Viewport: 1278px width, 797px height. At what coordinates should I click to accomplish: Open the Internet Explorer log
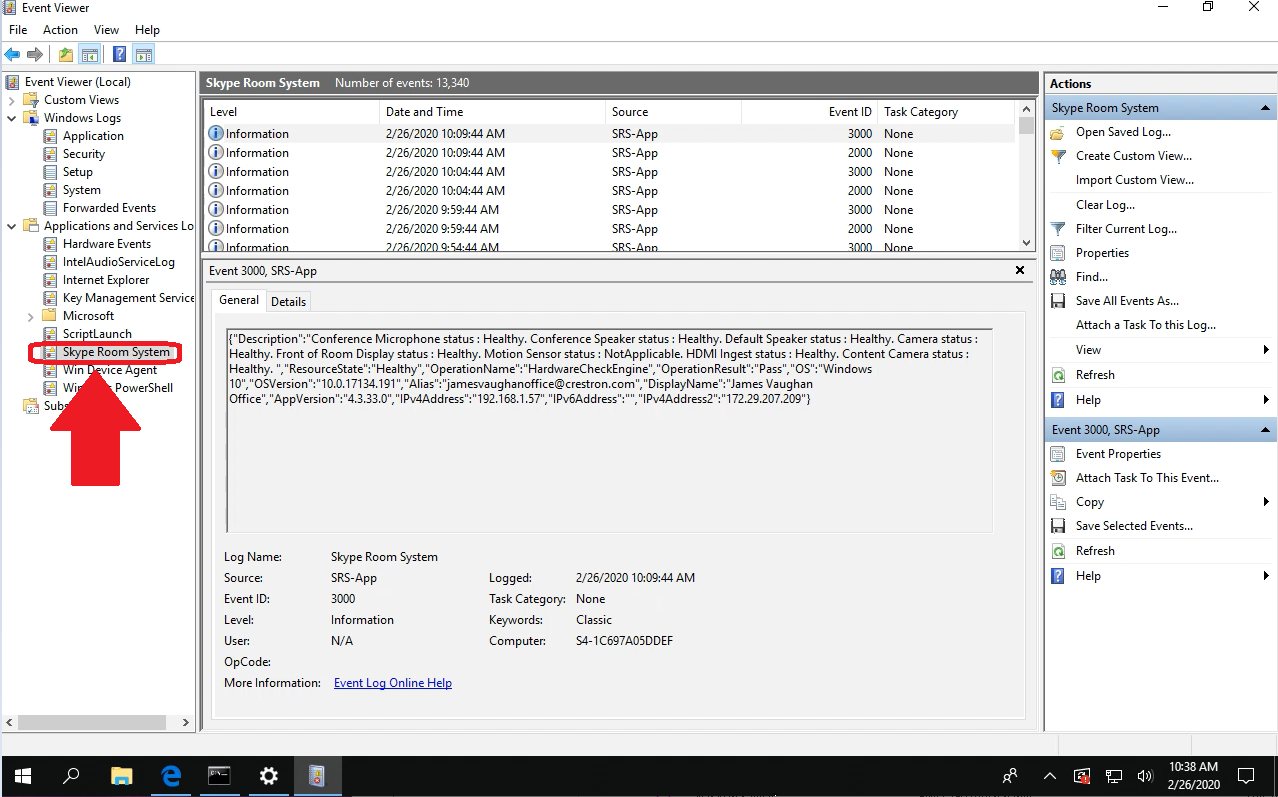click(x=106, y=280)
